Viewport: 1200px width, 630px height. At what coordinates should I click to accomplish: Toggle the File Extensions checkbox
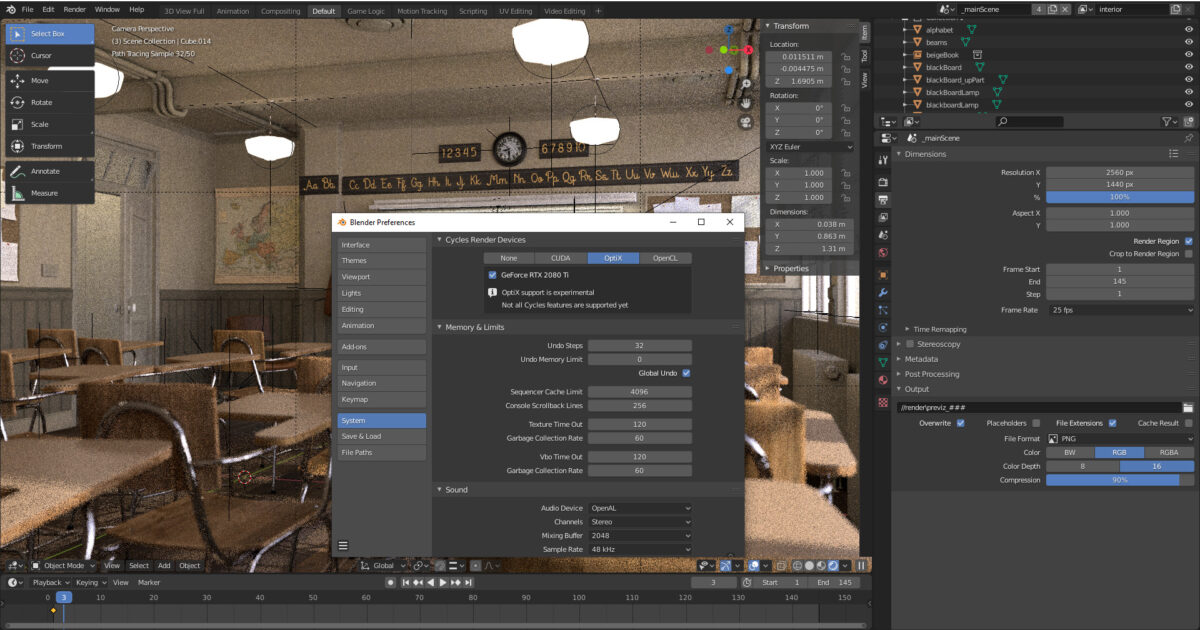coord(1112,423)
